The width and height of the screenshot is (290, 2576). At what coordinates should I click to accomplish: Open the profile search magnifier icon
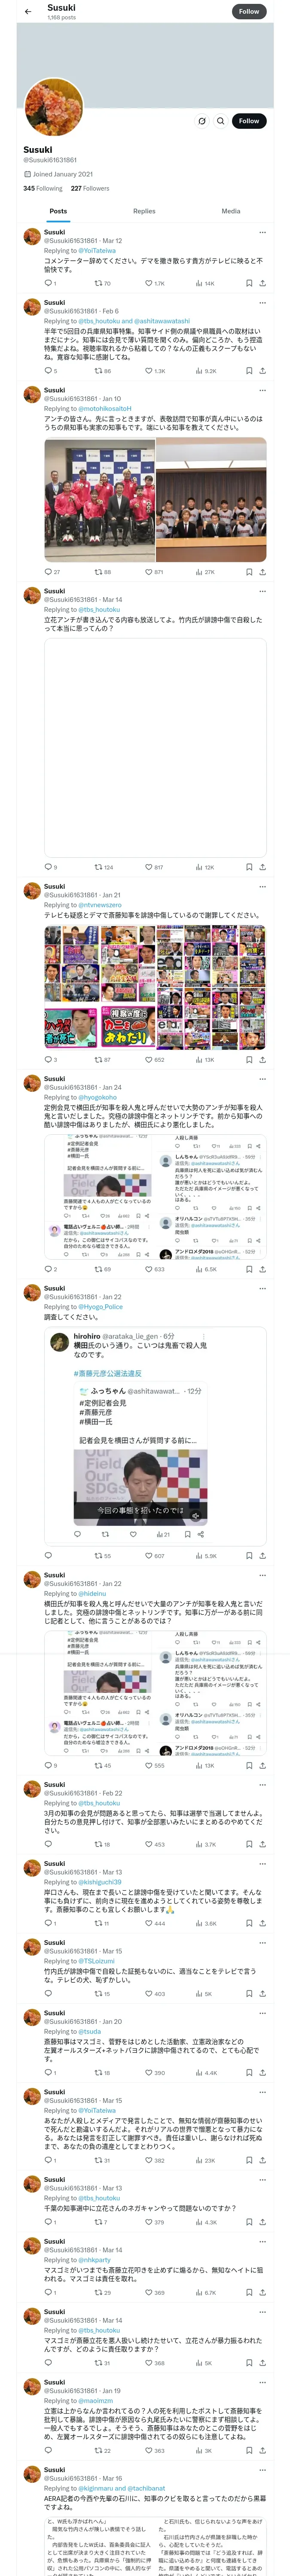(x=220, y=121)
